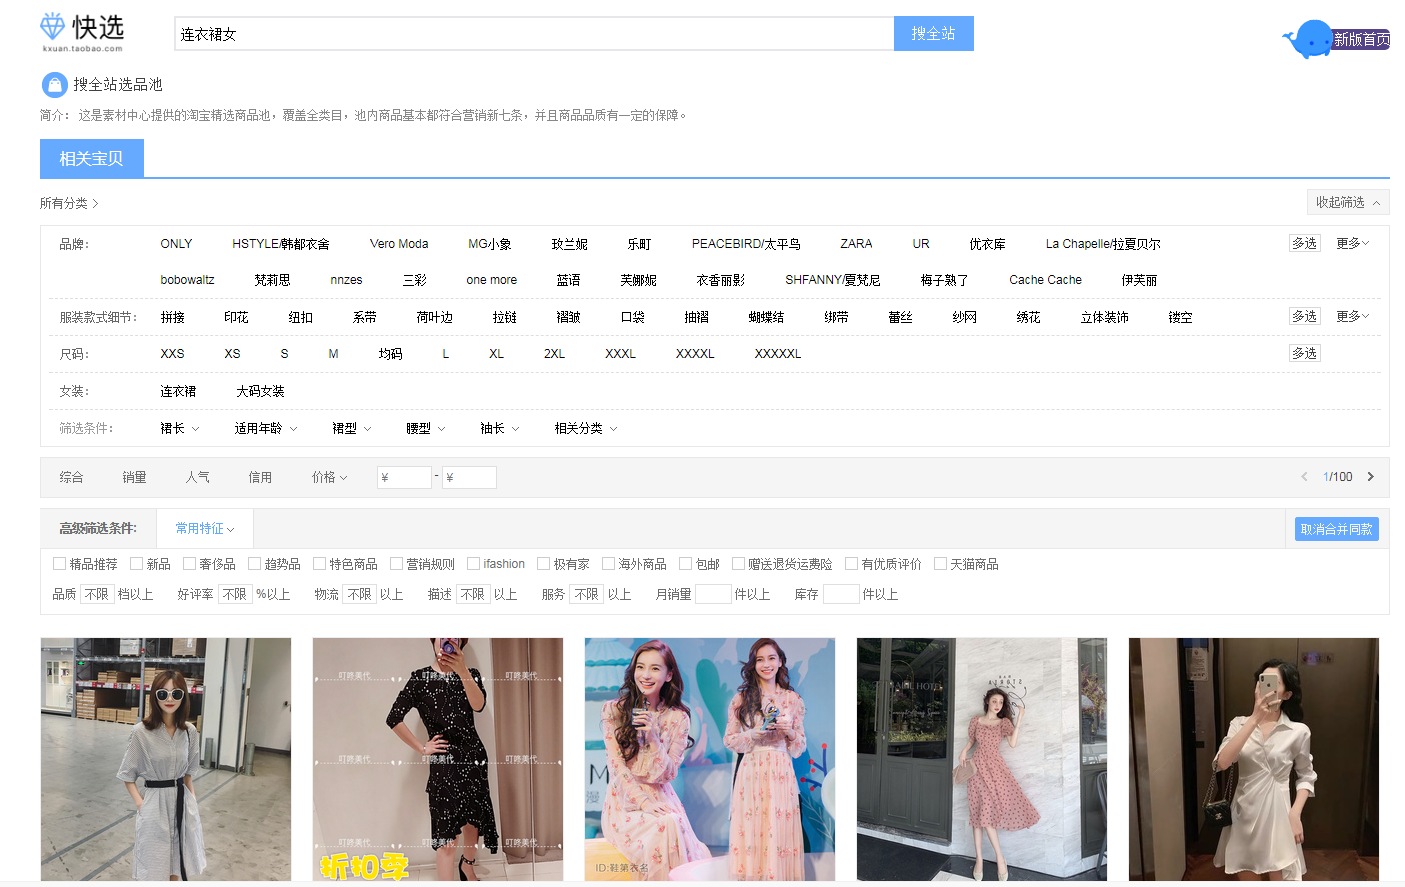The image size is (1405, 887).
Task: Open the 常用特征 tab dropdown
Action: (x=205, y=528)
